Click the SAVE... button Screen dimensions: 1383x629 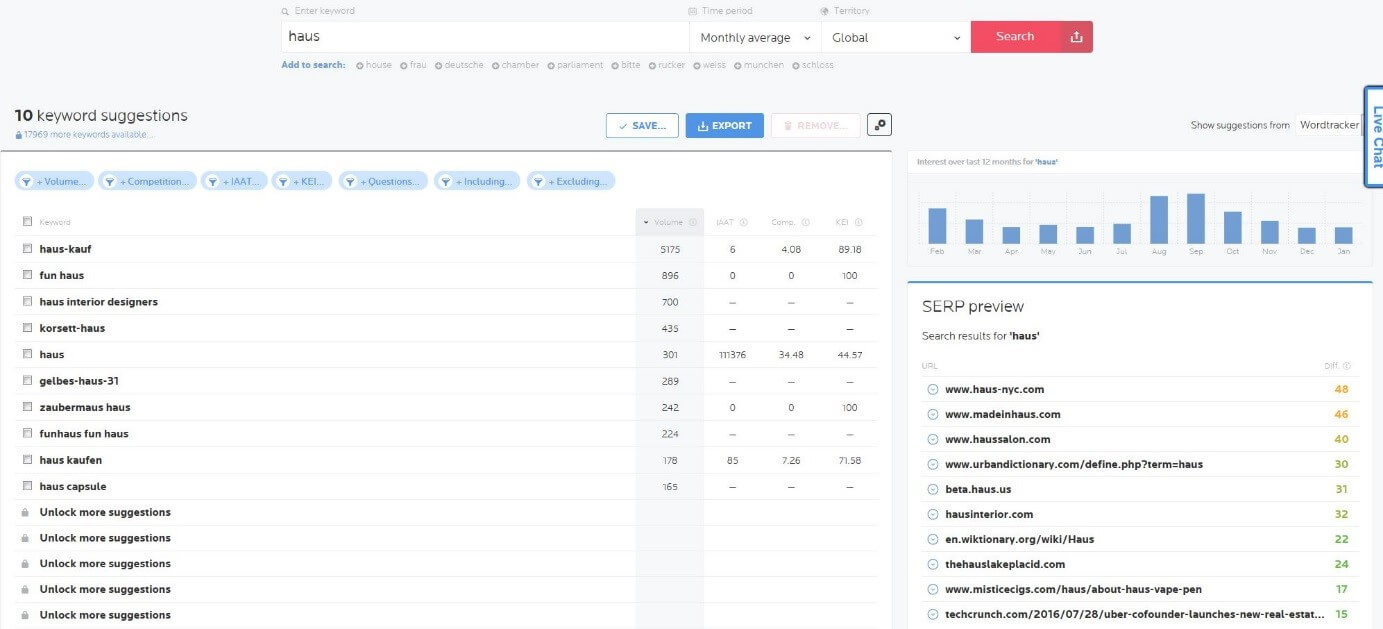point(642,125)
